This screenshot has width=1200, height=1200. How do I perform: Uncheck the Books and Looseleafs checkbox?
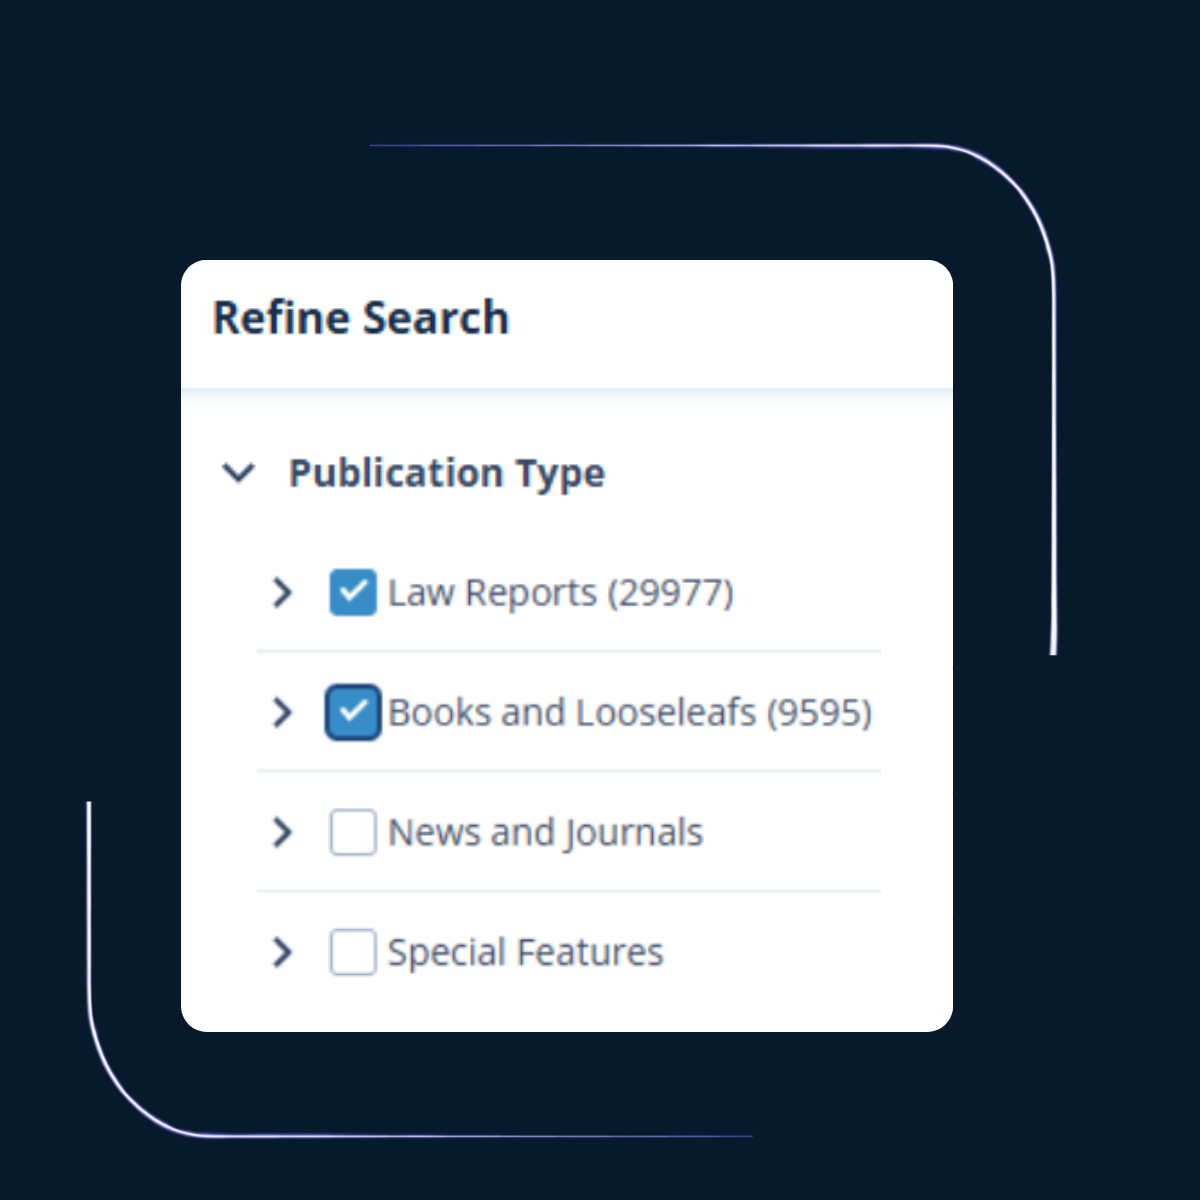tap(352, 713)
